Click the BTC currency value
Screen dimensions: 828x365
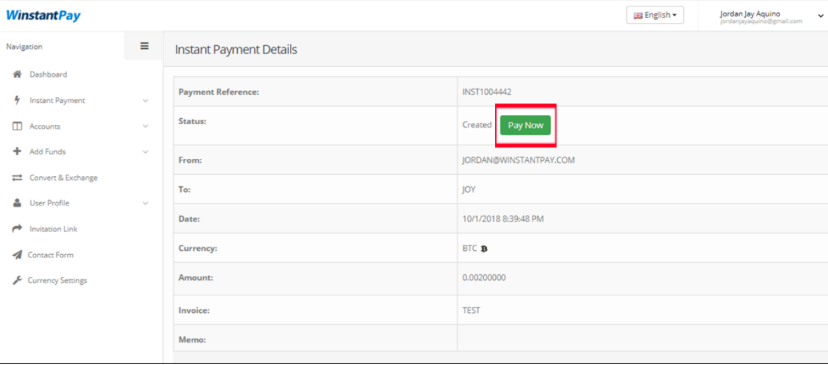(469, 248)
